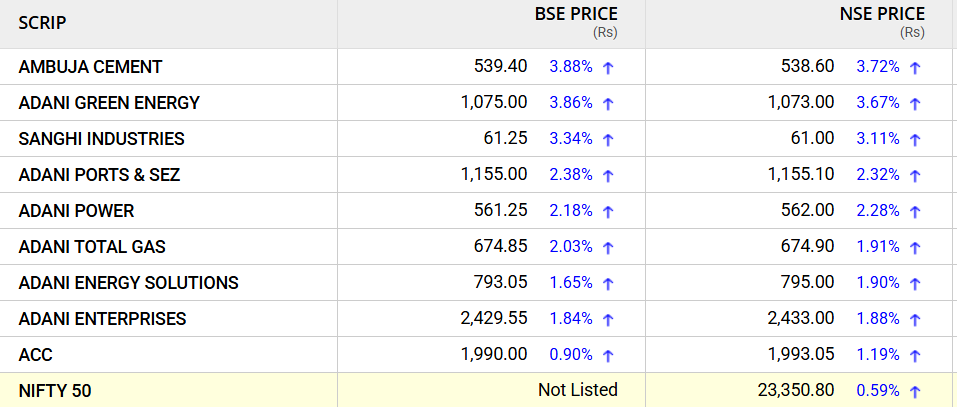Click the NSE PRICE column header
This screenshot has height=407, width=957.
883,14
